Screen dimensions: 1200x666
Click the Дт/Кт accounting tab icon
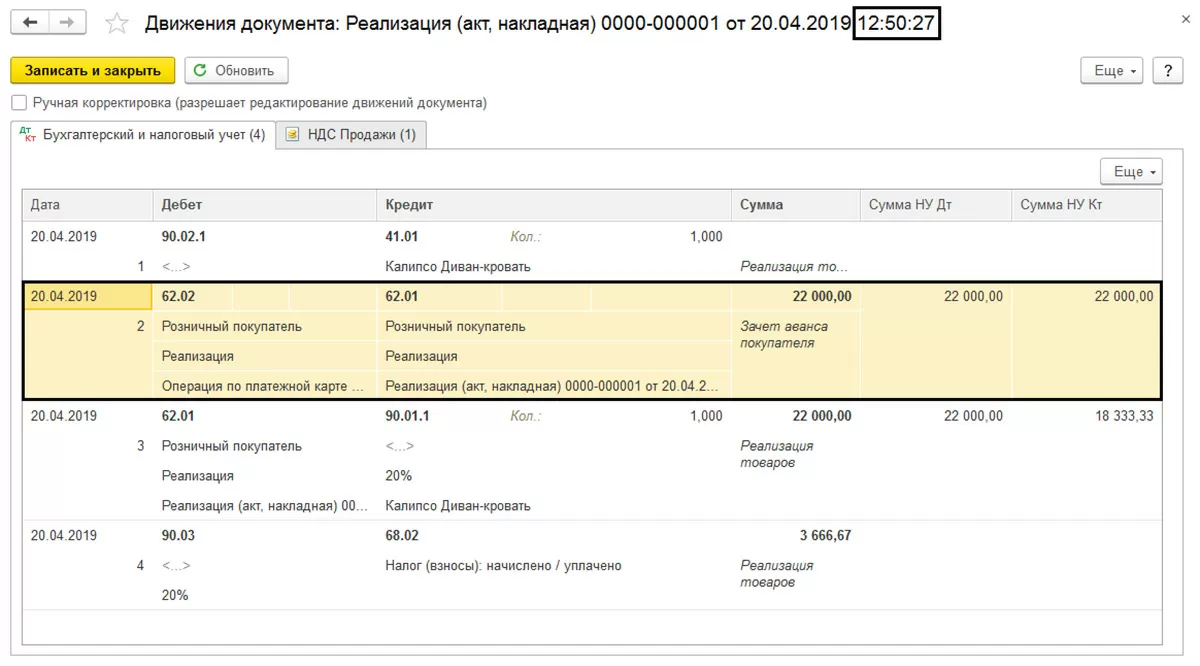click(28, 135)
